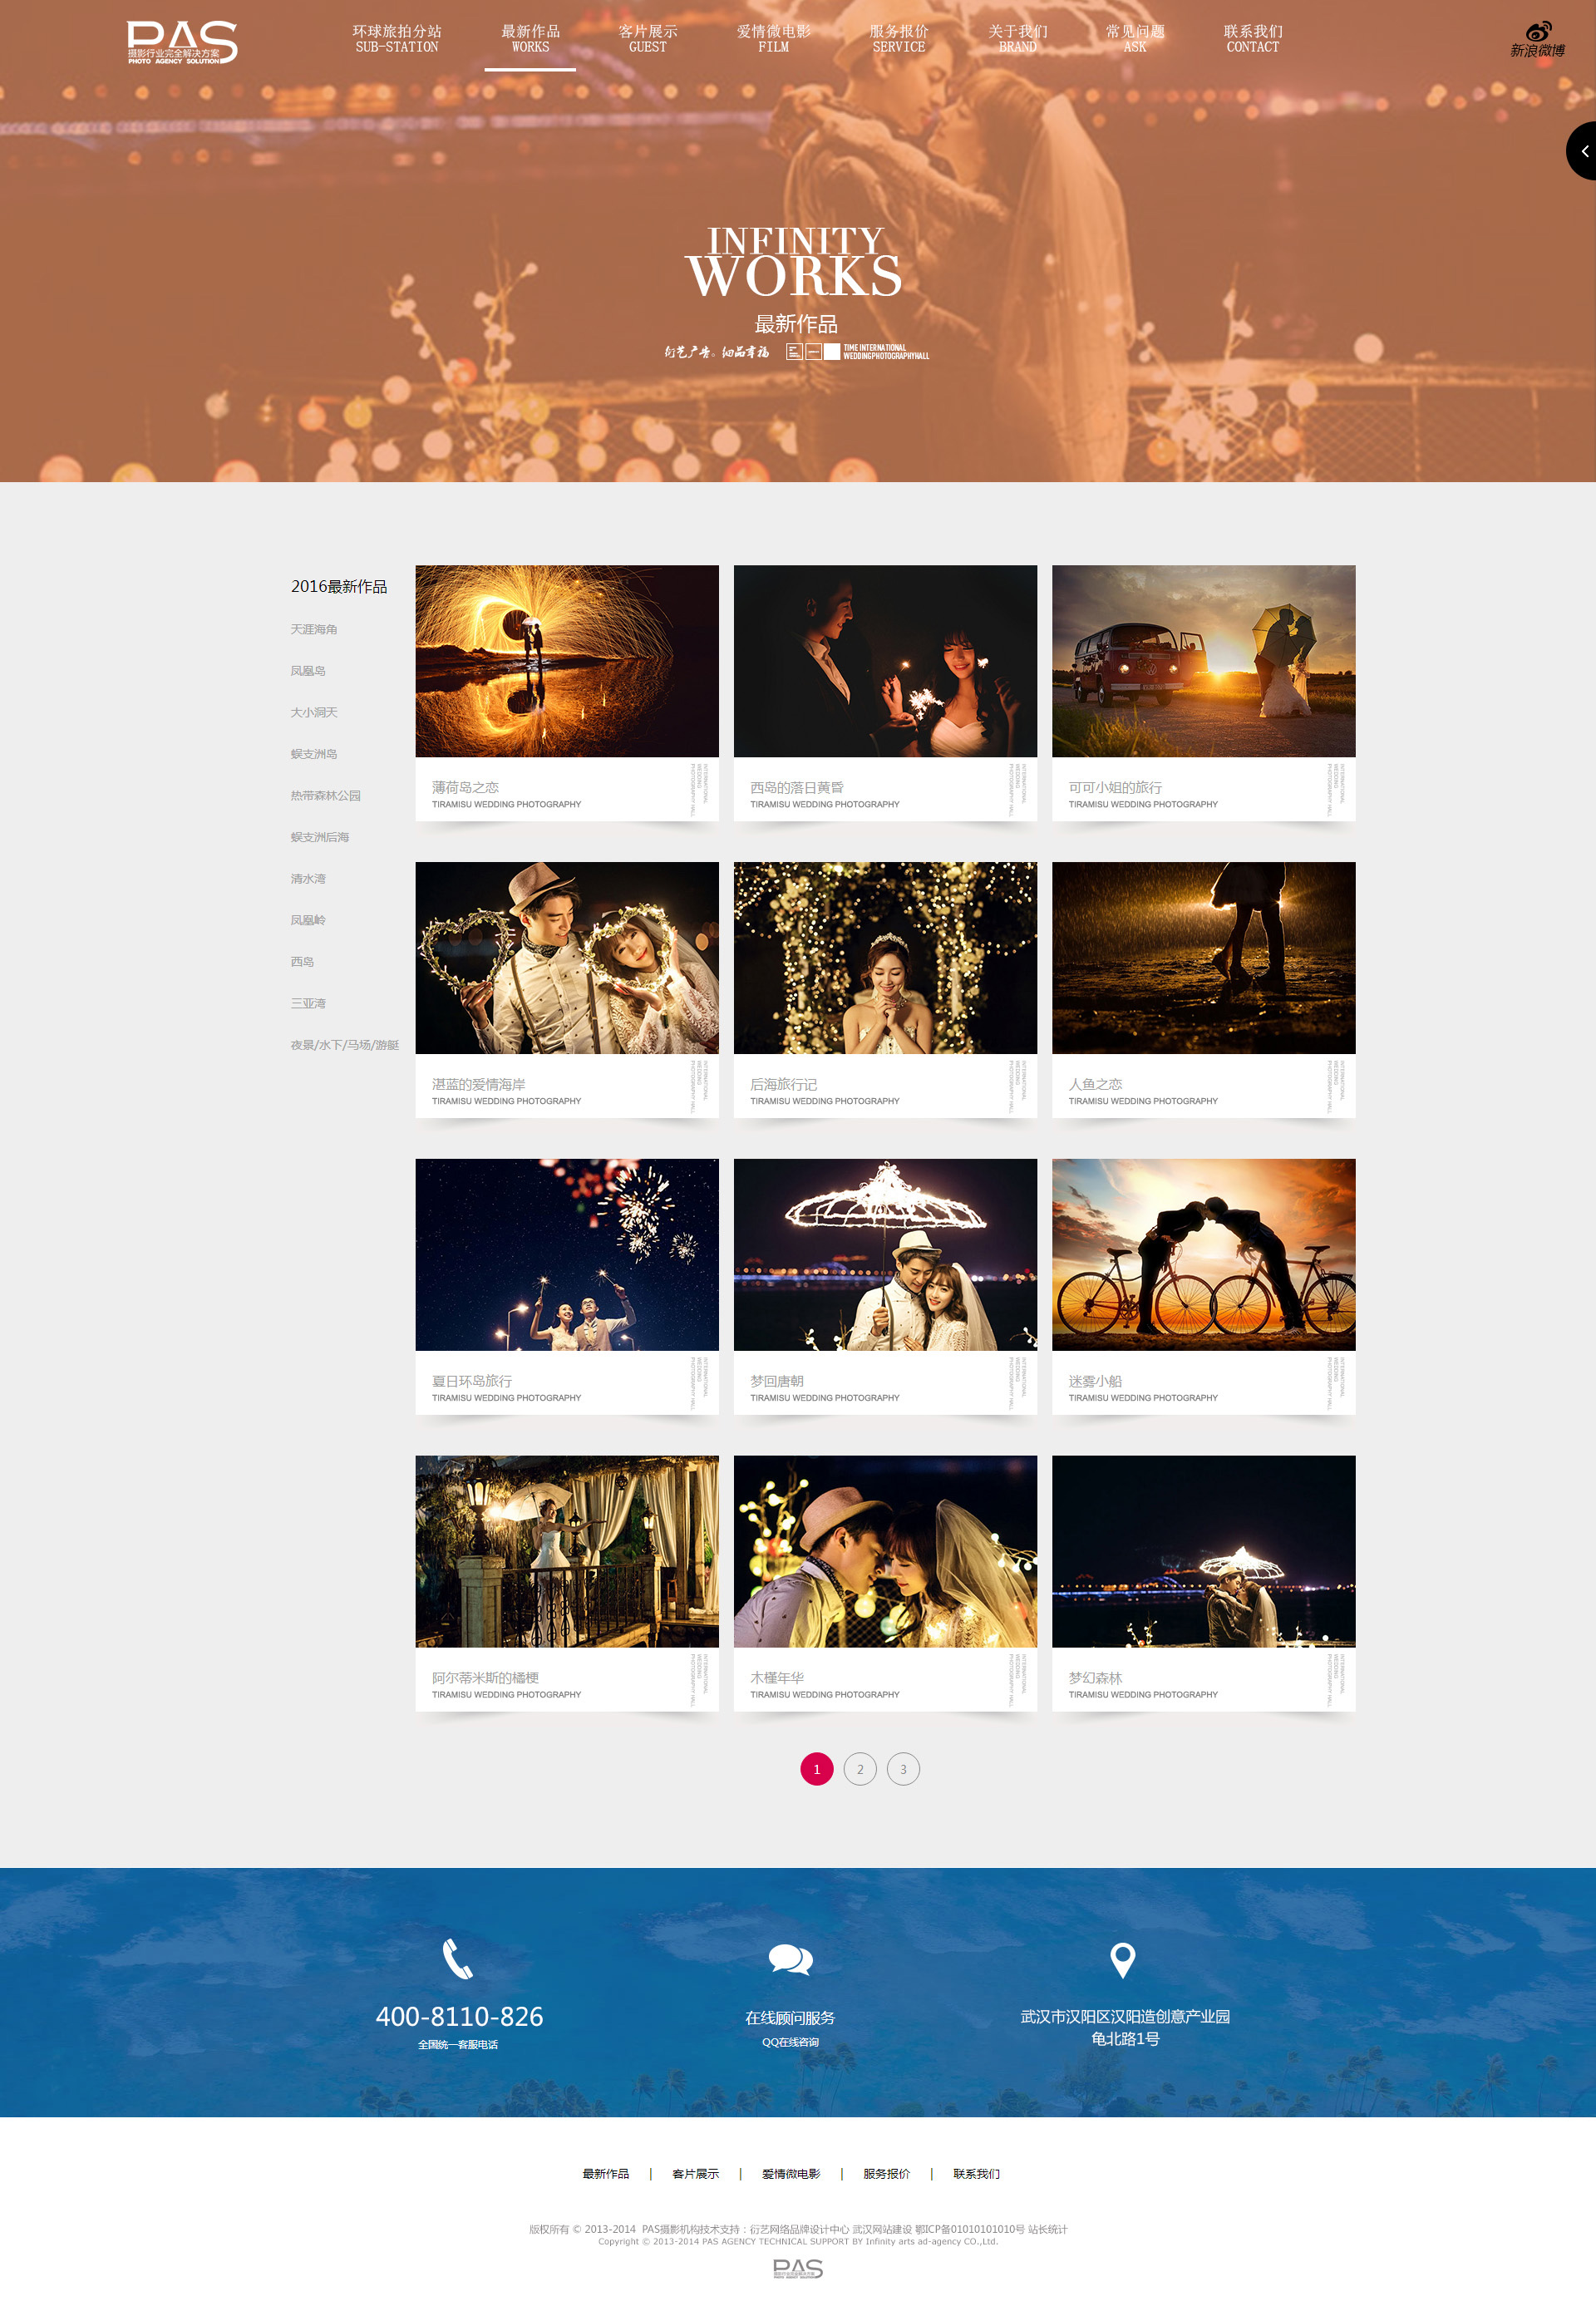Image resolution: width=1596 pixels, height=2301 pixels.
Task: Open the 联系我们 CONTACT nav item
Action: [1252, 39]
